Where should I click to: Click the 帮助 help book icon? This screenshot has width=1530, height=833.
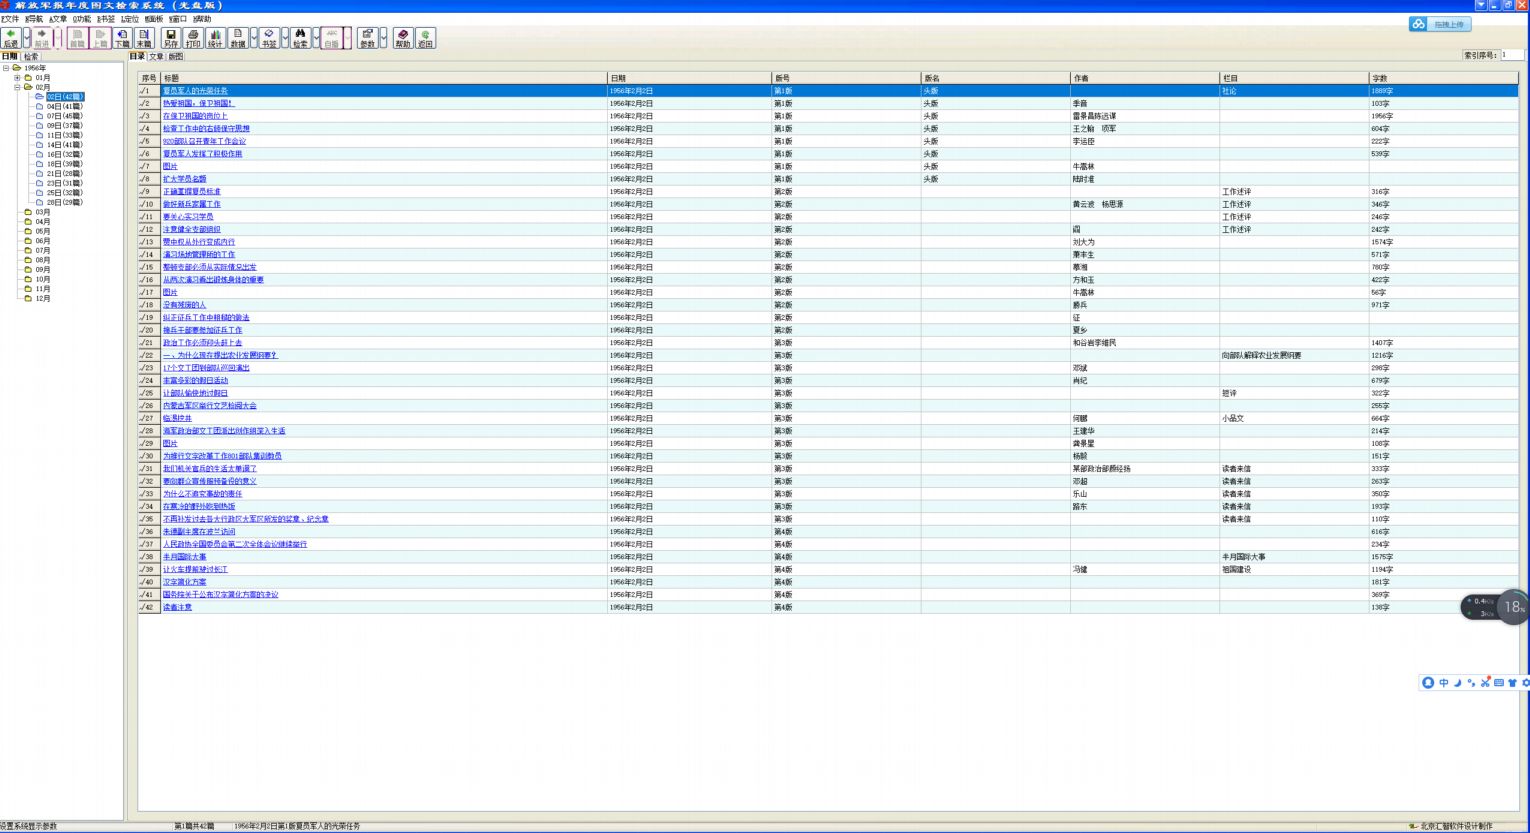tap(403, 38)
